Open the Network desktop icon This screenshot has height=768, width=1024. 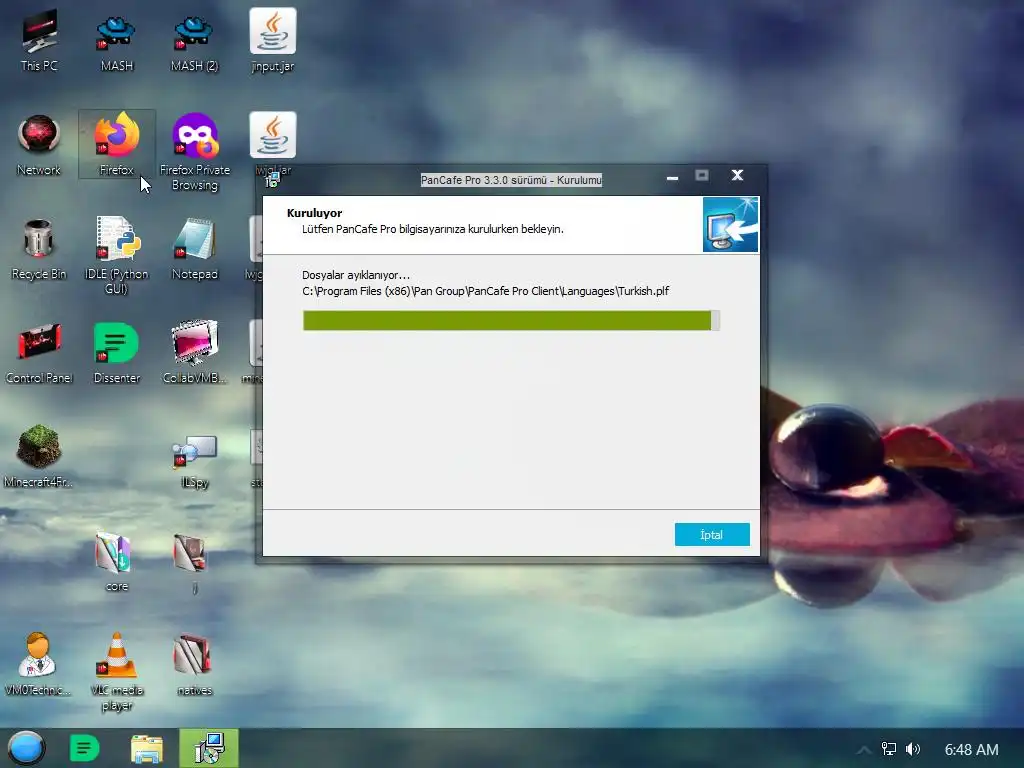(x=39, y=145)
